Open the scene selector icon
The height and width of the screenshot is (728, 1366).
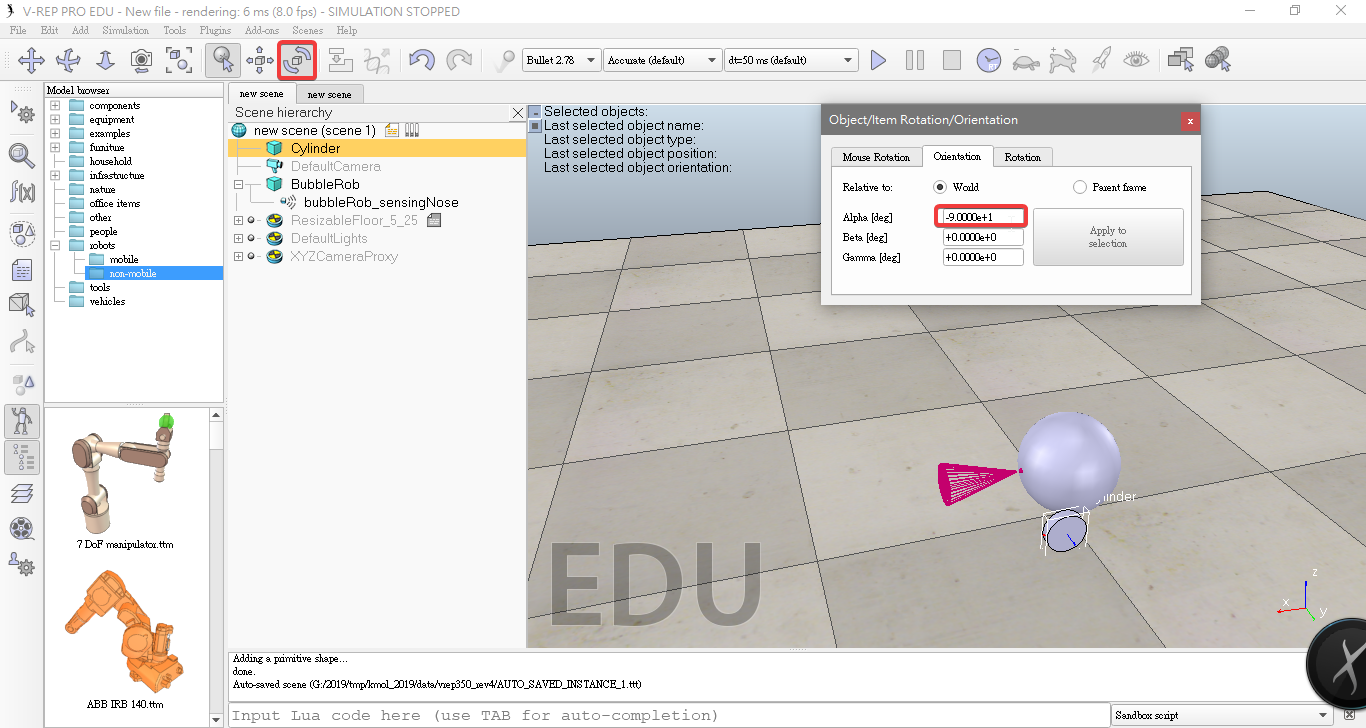(1218, 60)
